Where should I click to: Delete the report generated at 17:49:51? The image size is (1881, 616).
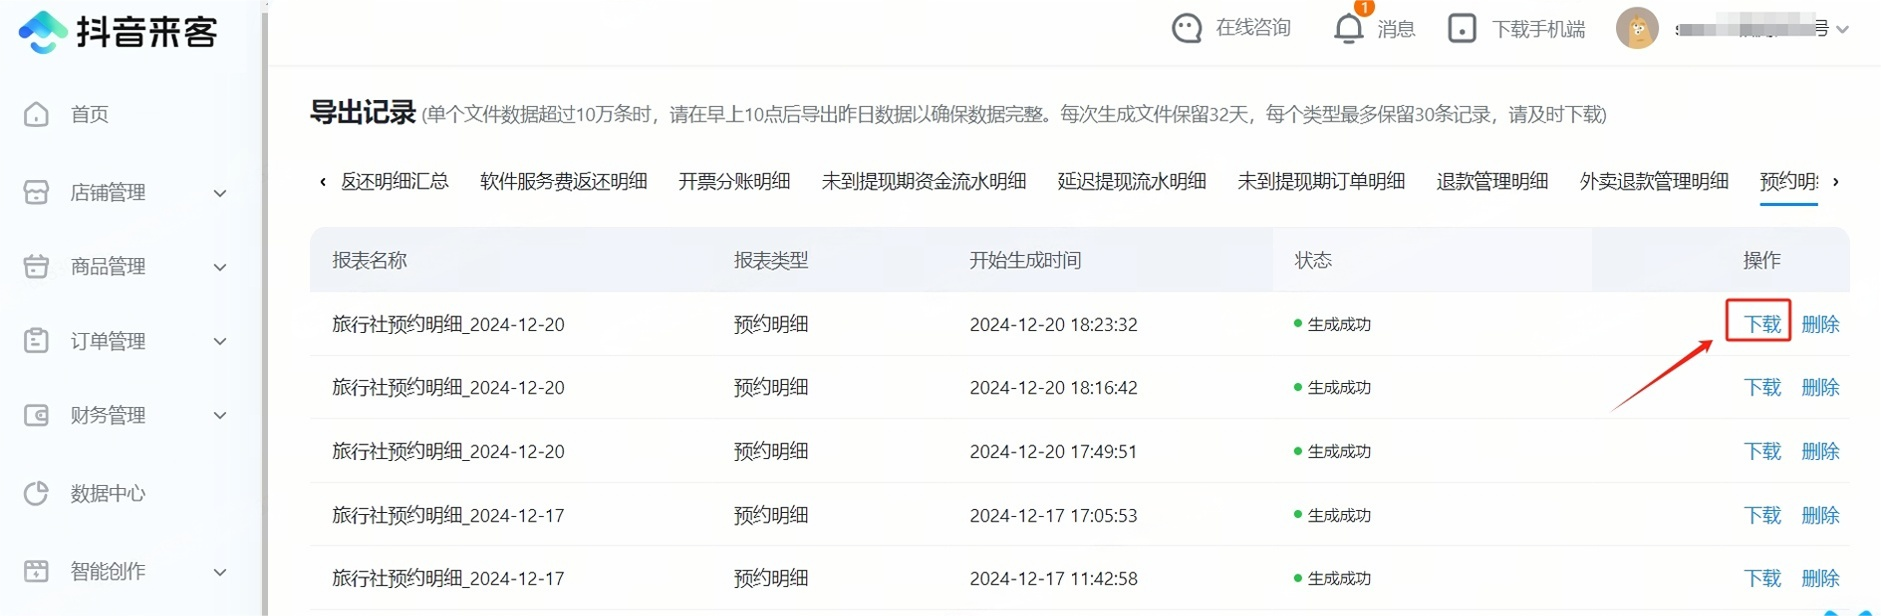(1820, 451)
